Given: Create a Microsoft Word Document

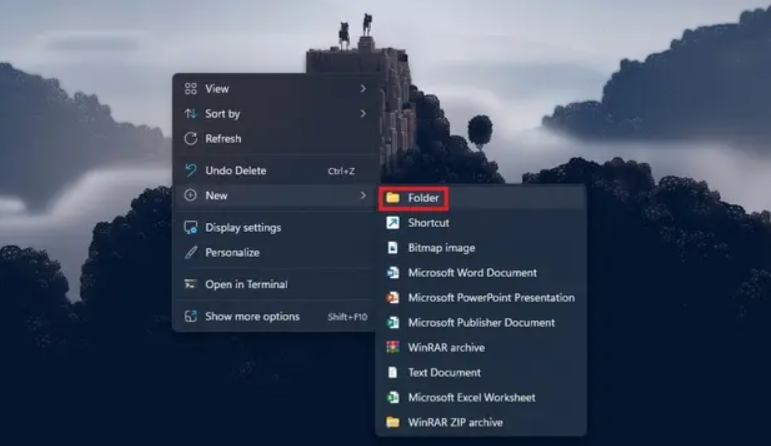Looking at the screenshot, I should [481, 272].
